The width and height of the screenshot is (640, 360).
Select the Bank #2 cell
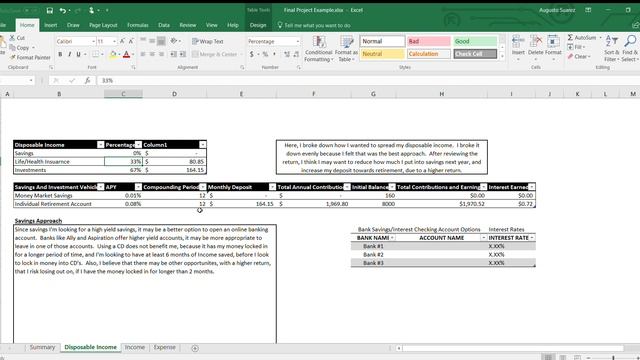(373, 255)
